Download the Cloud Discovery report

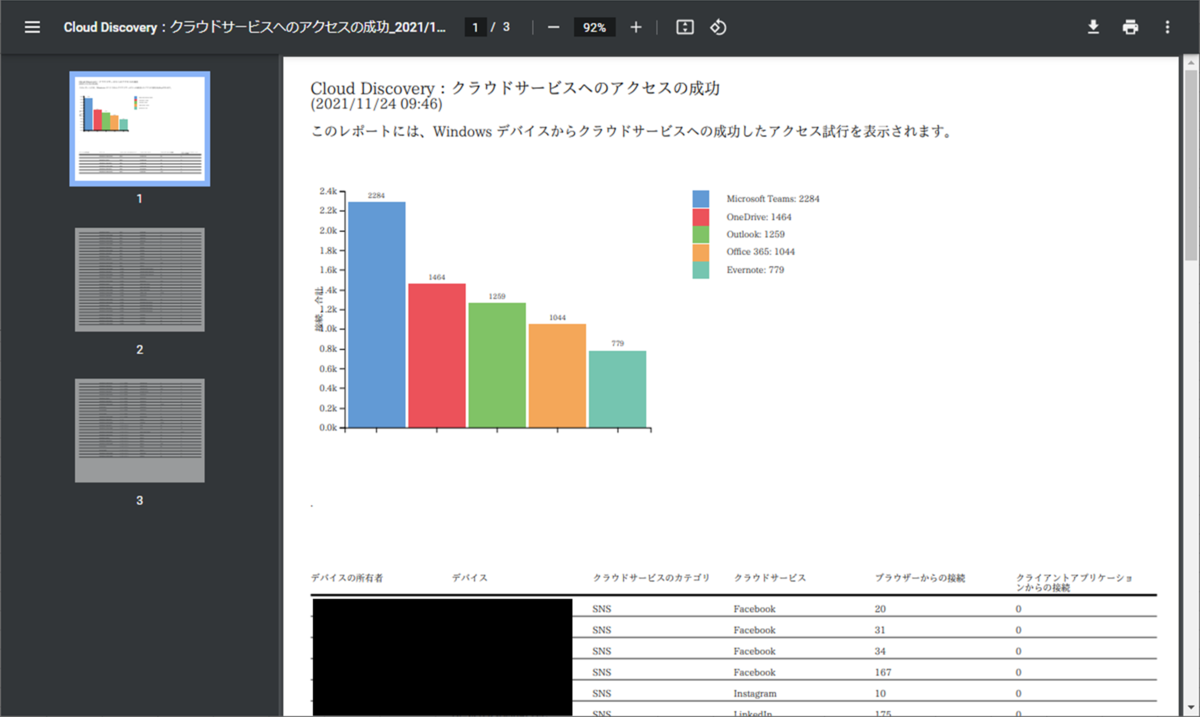(1092, 27)
